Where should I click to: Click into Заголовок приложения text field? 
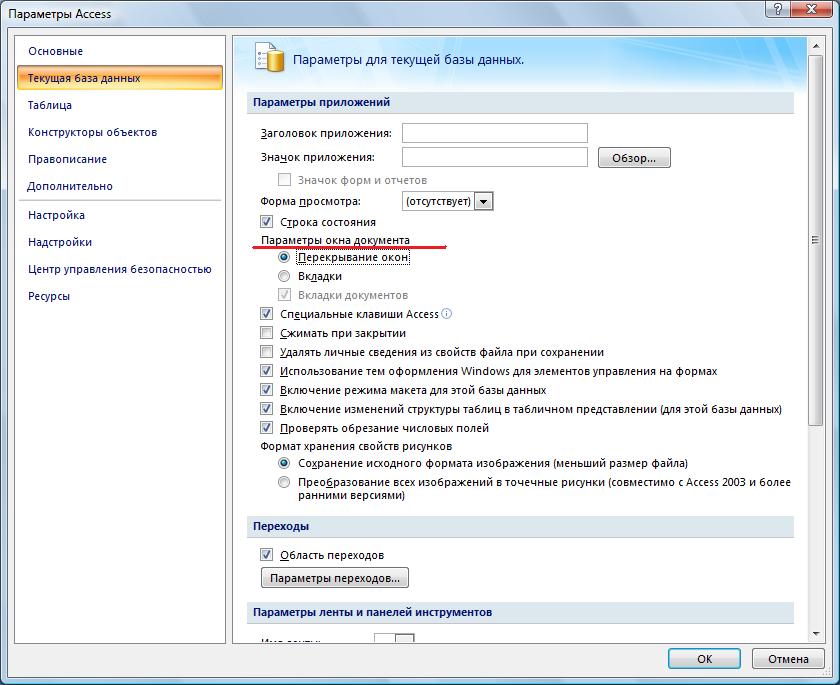click(494, 133)
